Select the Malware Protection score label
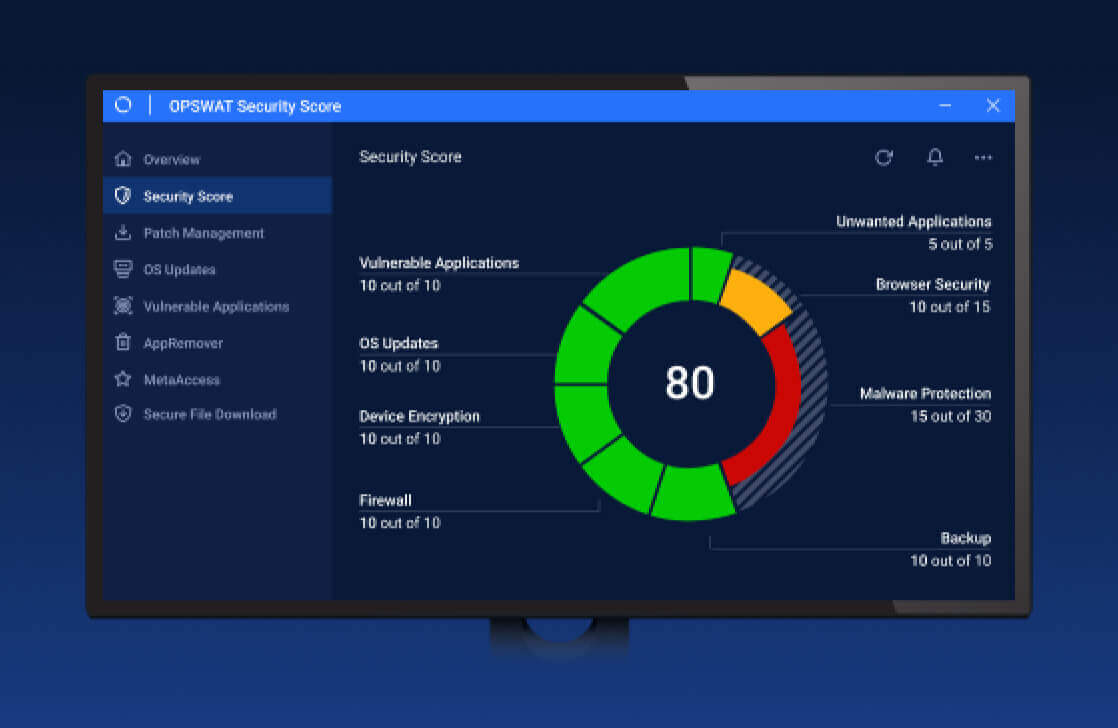 pos(925,394)
